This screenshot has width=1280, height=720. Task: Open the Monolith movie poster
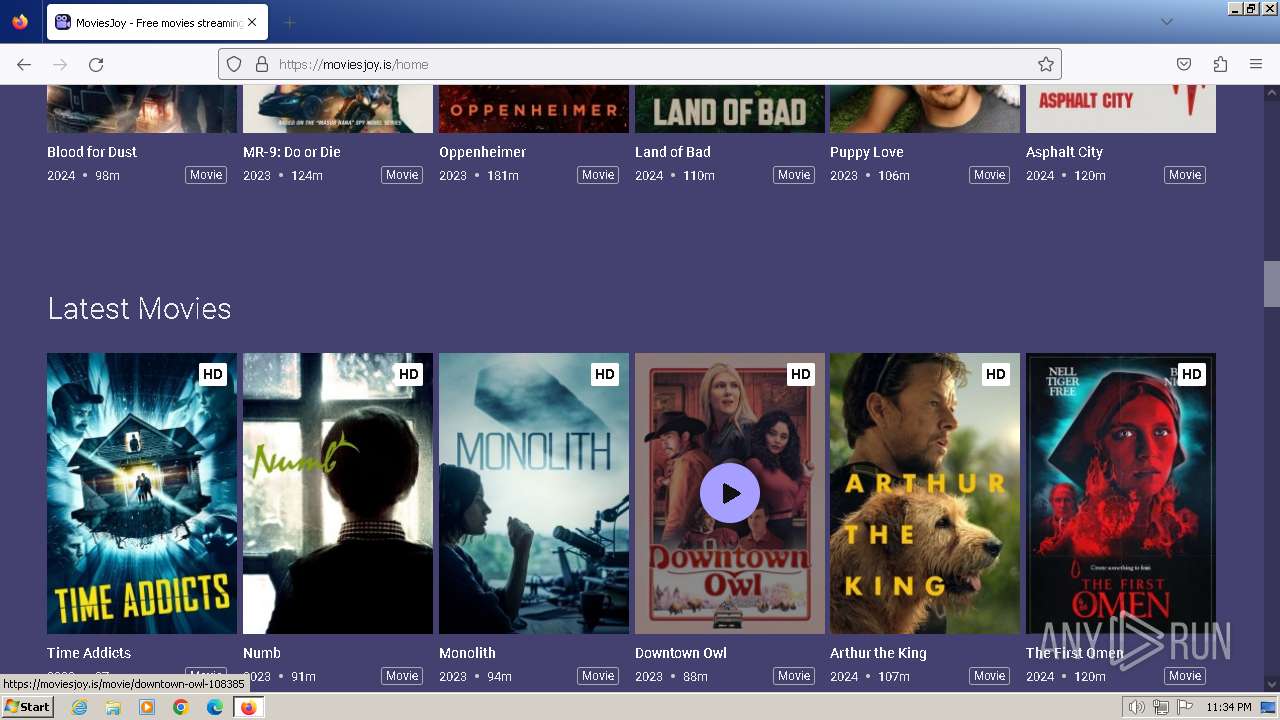click(534, 493)
